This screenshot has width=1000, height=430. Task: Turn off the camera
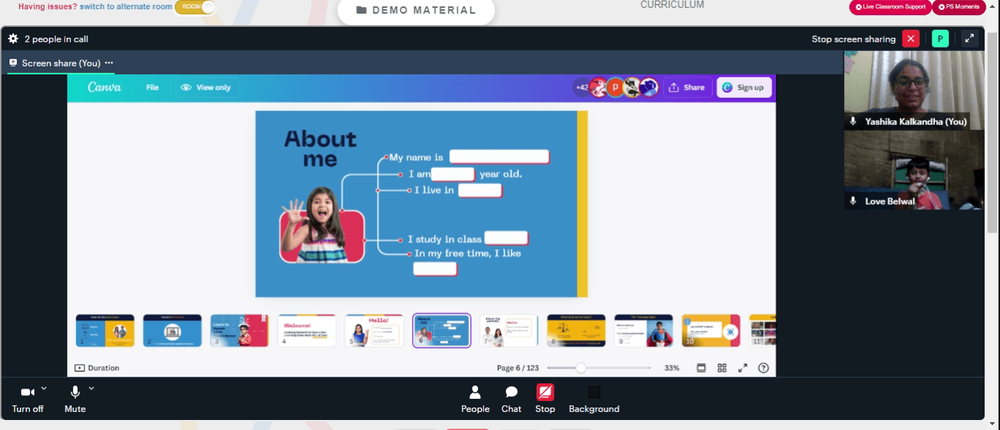pos(27,399)
